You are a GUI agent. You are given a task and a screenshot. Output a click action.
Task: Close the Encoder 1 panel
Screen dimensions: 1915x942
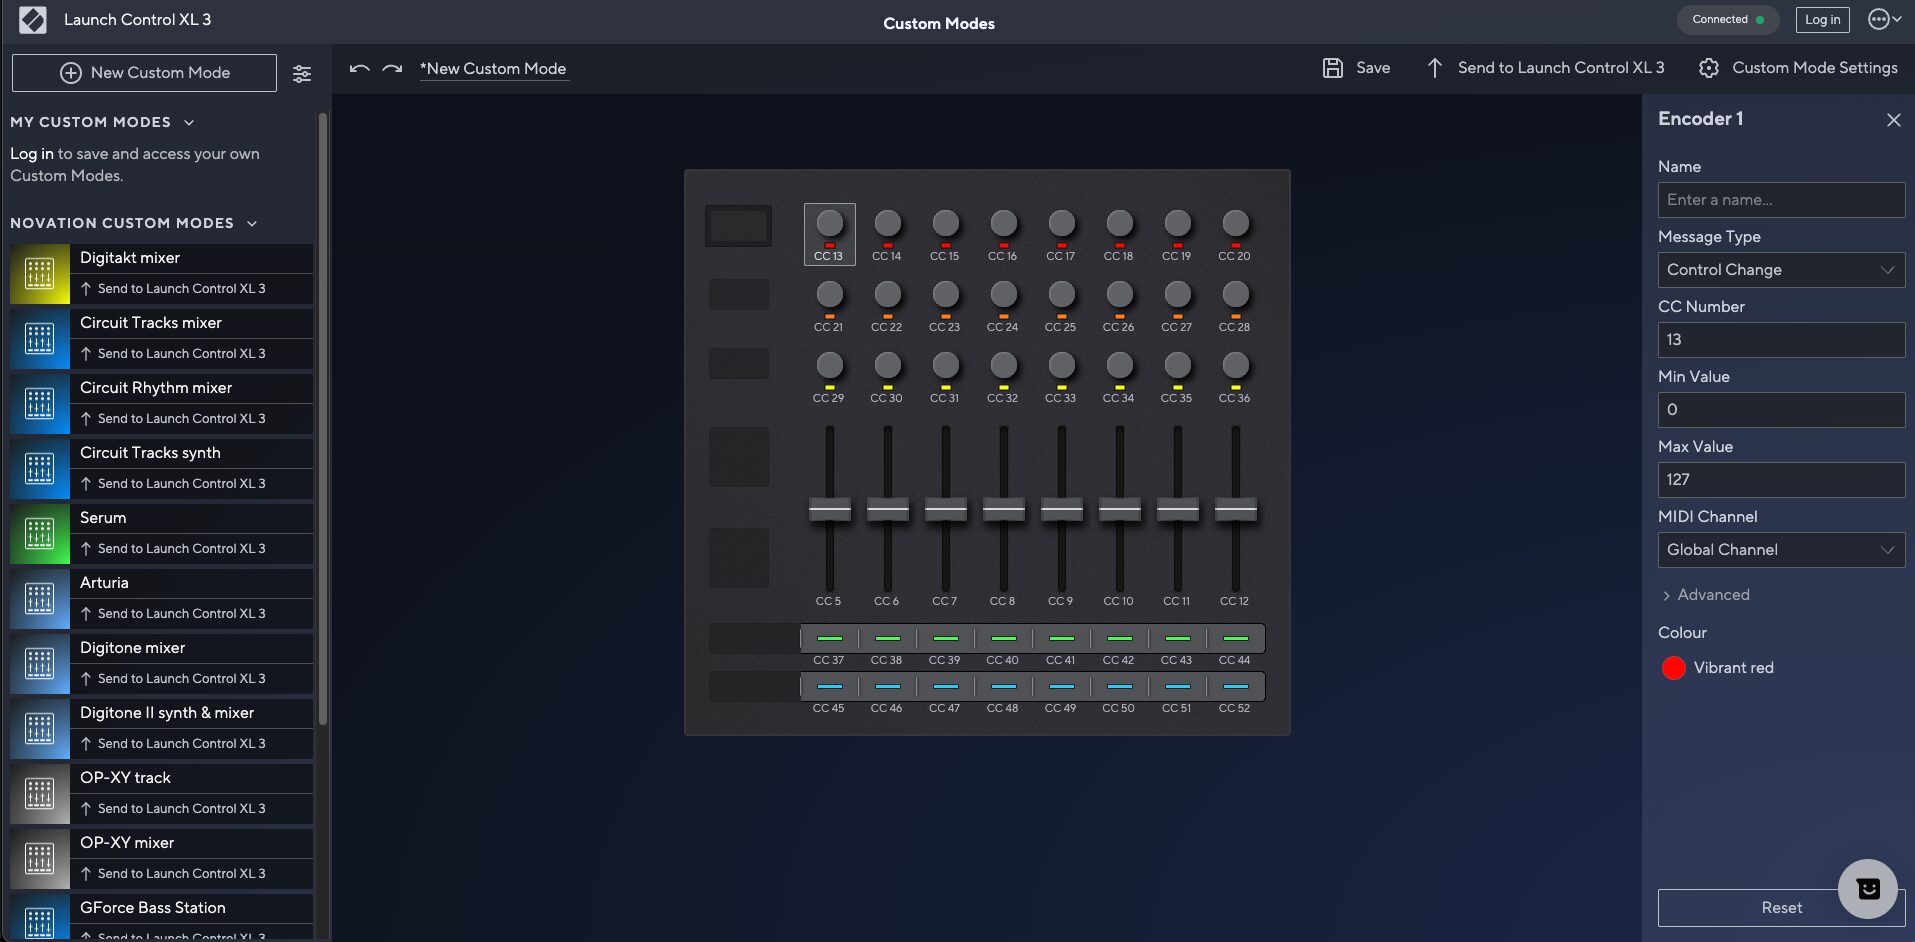coord(1893,120)
